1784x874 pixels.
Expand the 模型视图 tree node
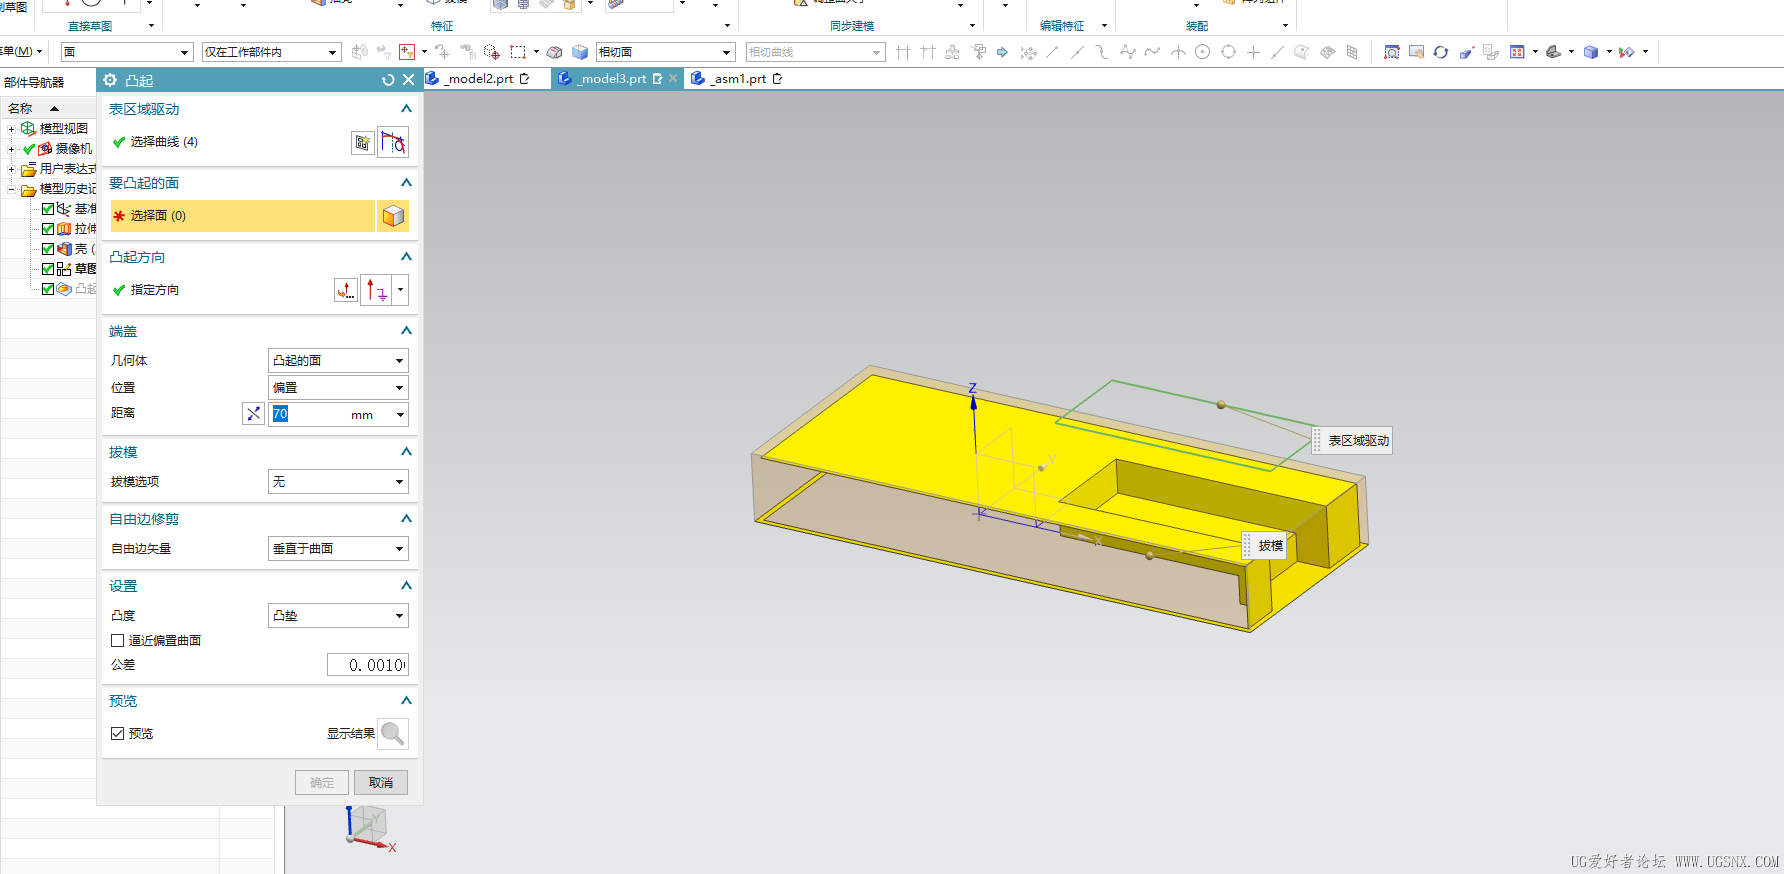[12, 129]
